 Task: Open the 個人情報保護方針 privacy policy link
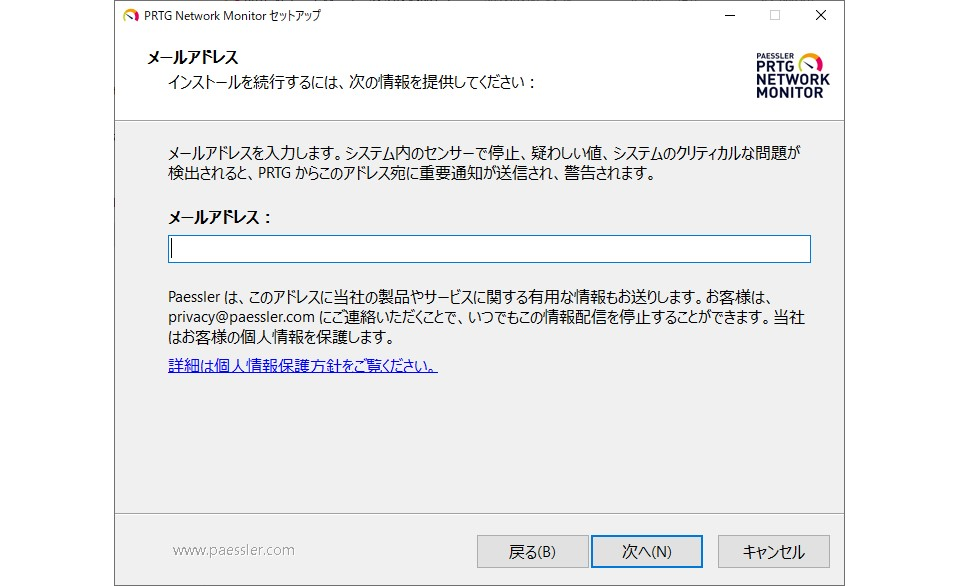pos(302,366)
